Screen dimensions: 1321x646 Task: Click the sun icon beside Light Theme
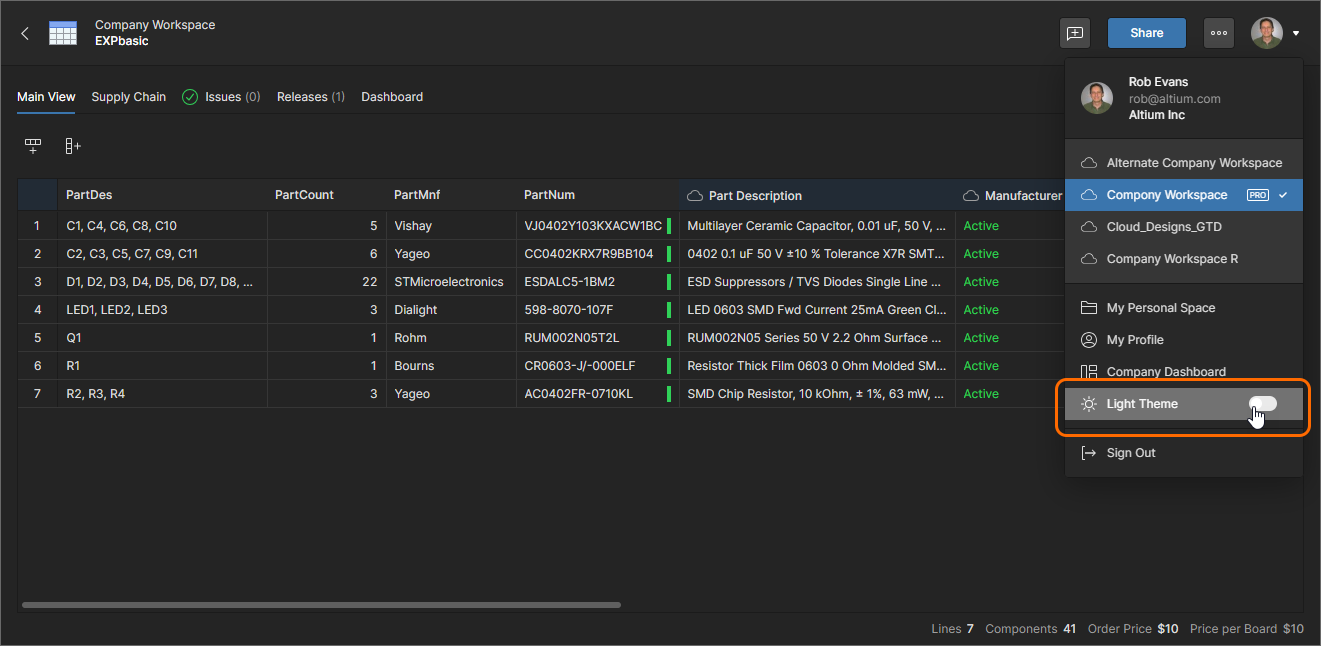(x=1089, y=404)
